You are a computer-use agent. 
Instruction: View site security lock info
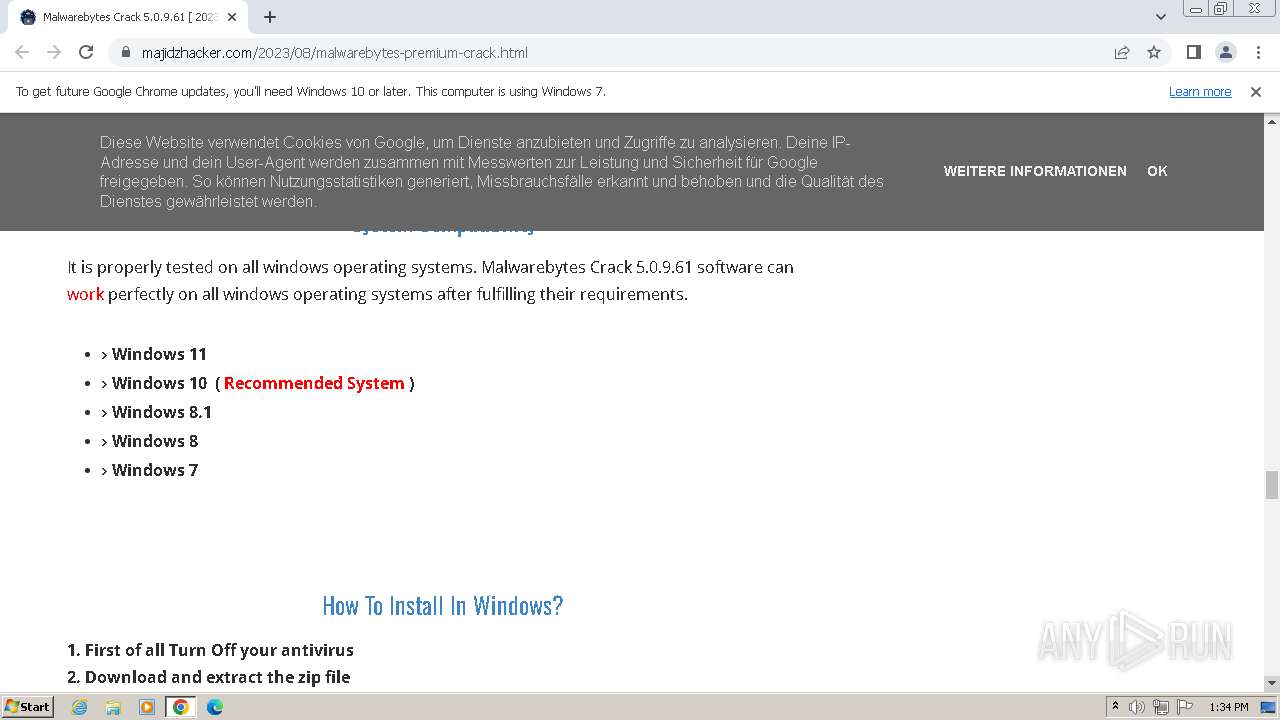click(x=126, y=52)
